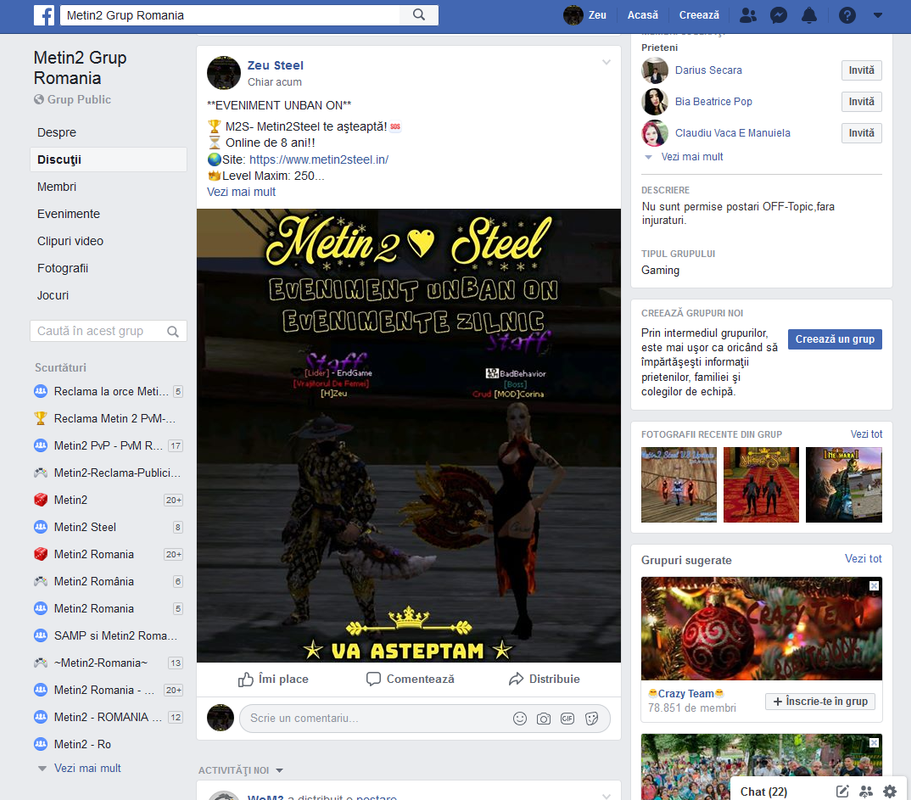Open first recent group photo thumbnail
This screenshot has width=911, height=800.
(679, 485)
